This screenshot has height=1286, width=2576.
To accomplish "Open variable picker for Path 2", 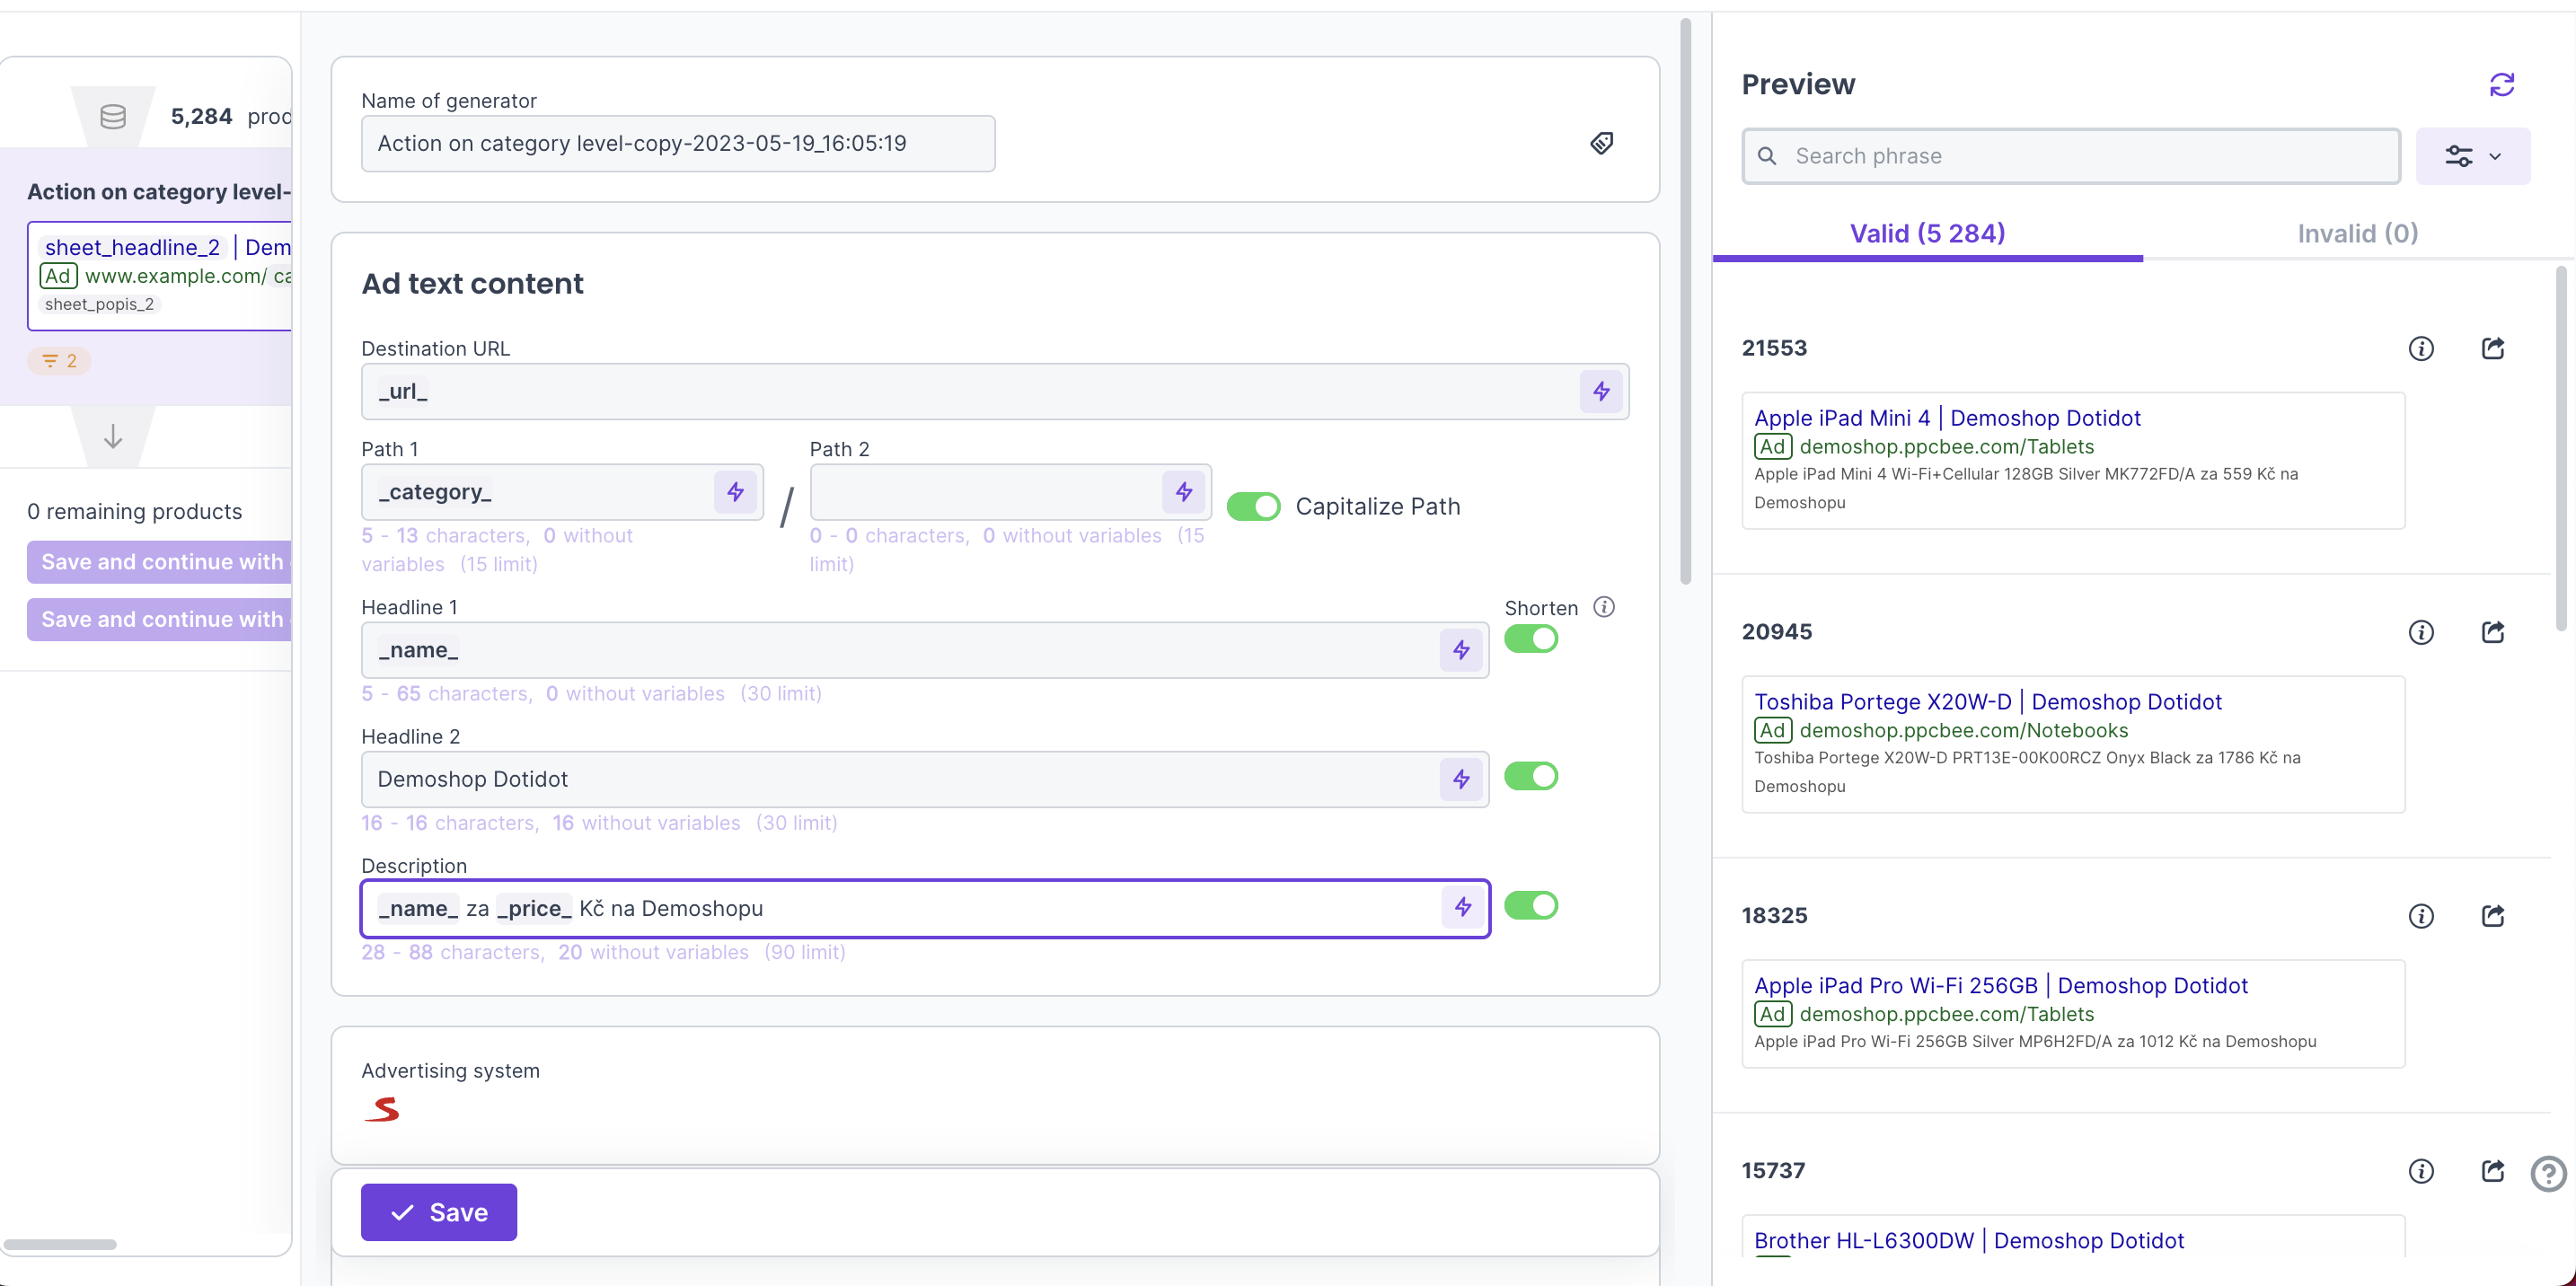I will [1183, 492].
